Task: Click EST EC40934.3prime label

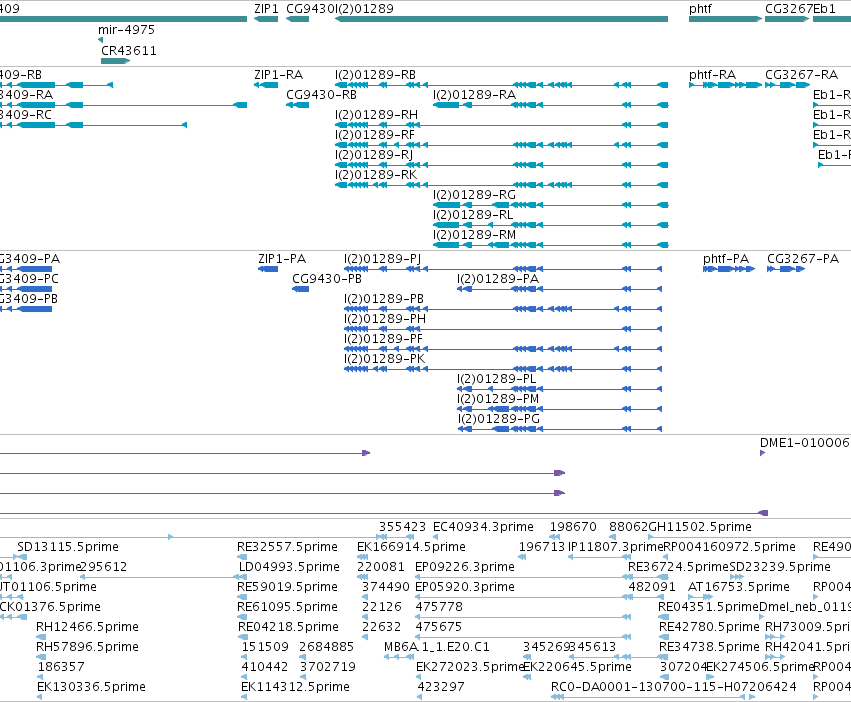Action: point(483,527)
